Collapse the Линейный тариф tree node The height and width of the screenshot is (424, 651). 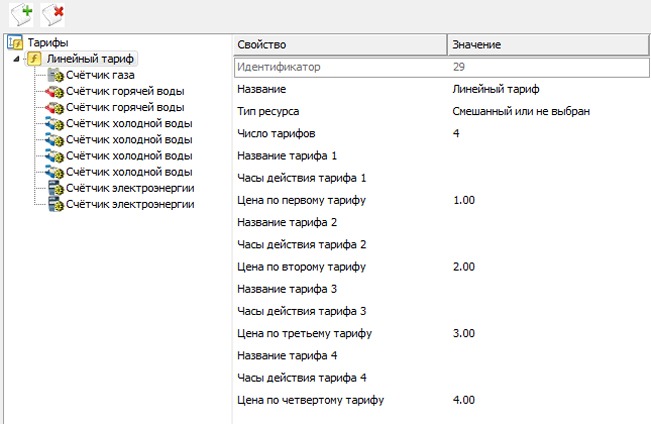(17, 60)
